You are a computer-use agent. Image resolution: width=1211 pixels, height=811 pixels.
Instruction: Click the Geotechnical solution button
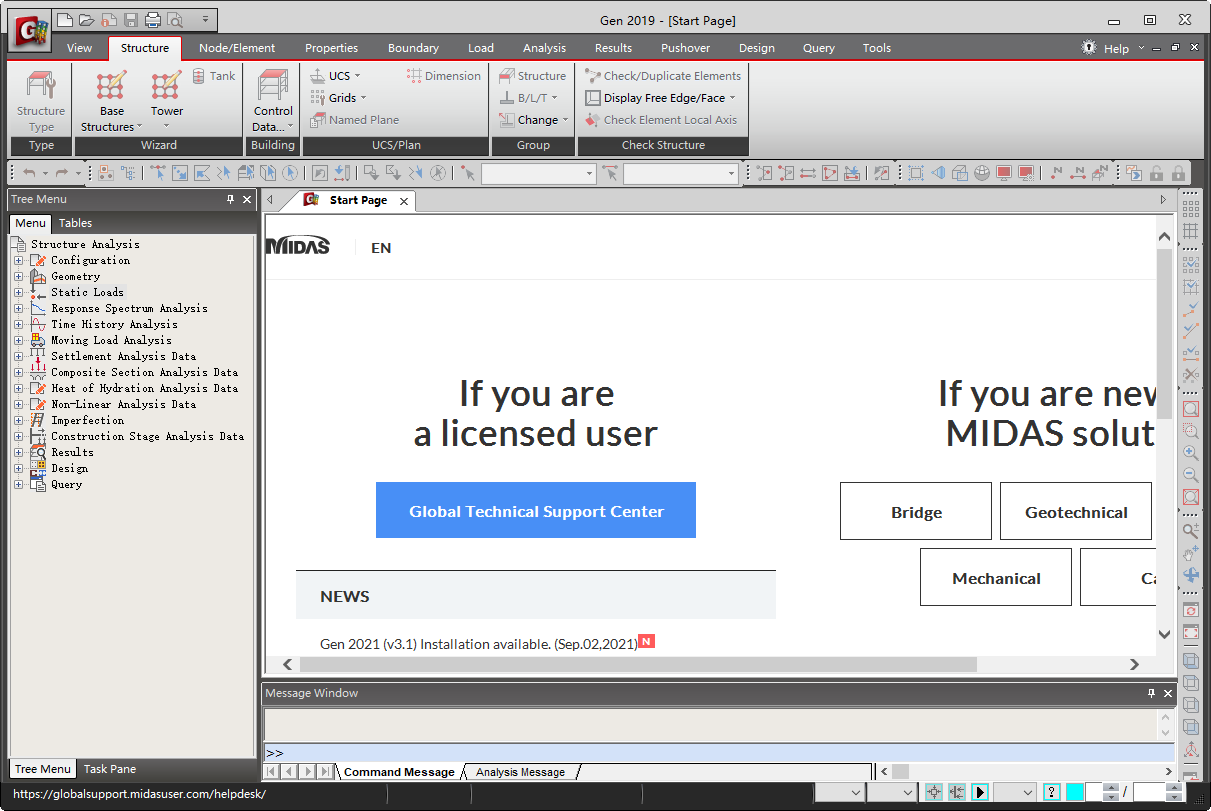click(1076, 512)
